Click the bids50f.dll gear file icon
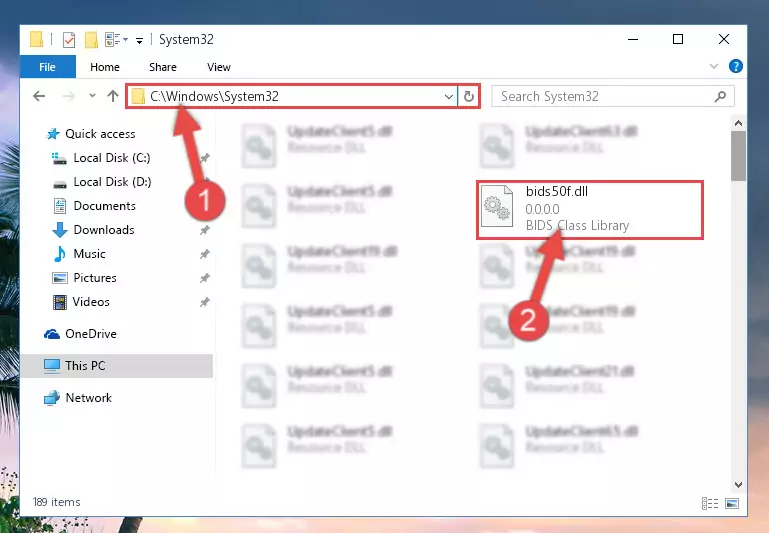This screenshot has width=769, height=533. [496, 206]
